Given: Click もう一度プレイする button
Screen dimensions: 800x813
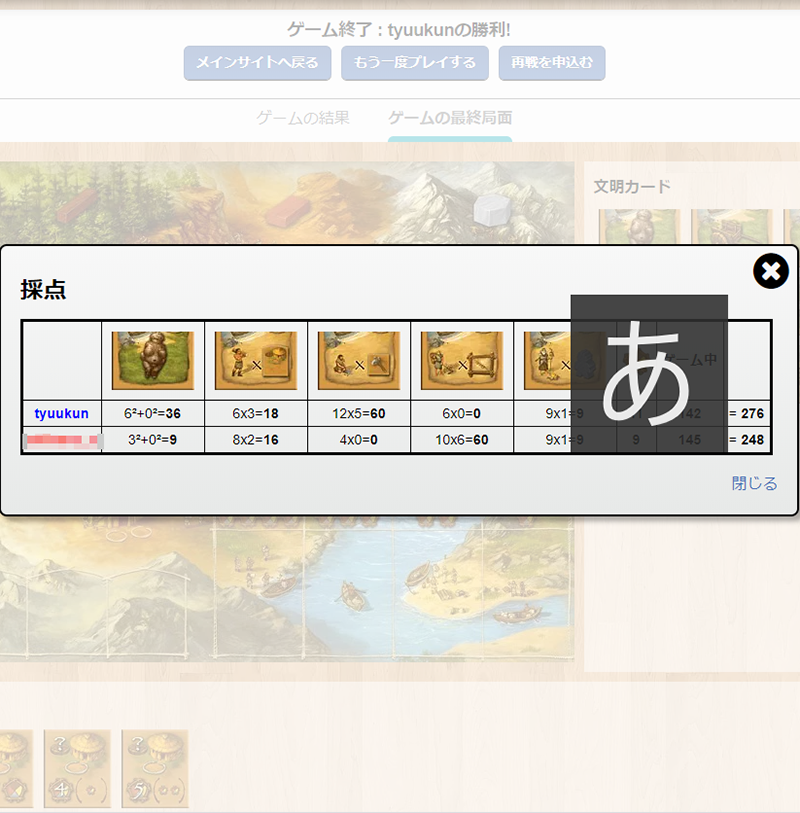Looking at the screenshot, I should tap(415, 63).
